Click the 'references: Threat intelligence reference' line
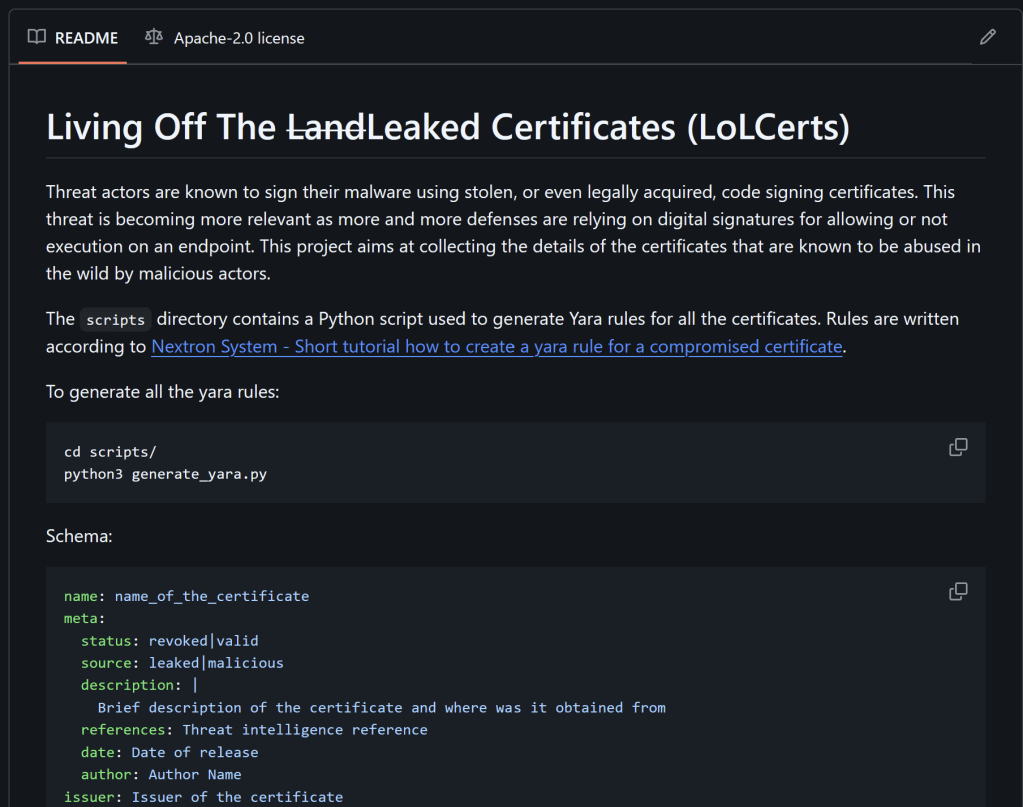The width and height of the screenshot is (1023, 807). point(254,729)
